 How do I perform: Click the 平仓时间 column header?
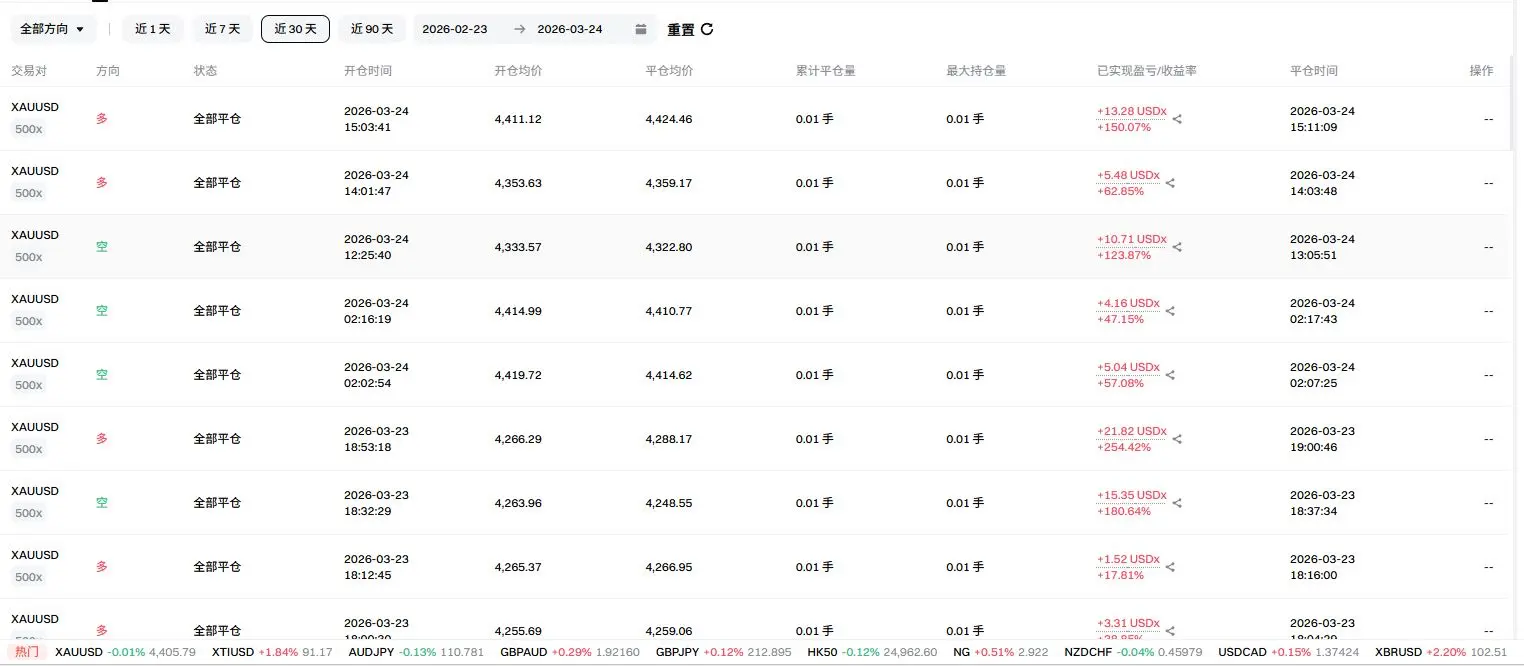click(1314, 71)
